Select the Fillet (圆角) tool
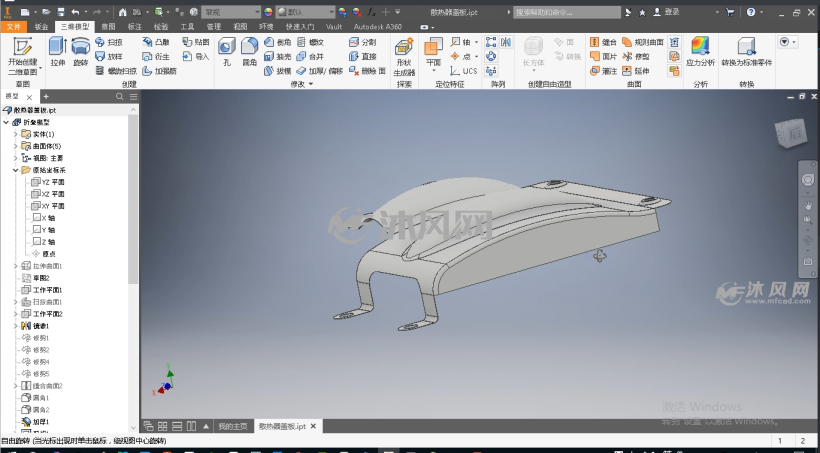Screen dimensions: 820x453 click(x=249, y=52)
